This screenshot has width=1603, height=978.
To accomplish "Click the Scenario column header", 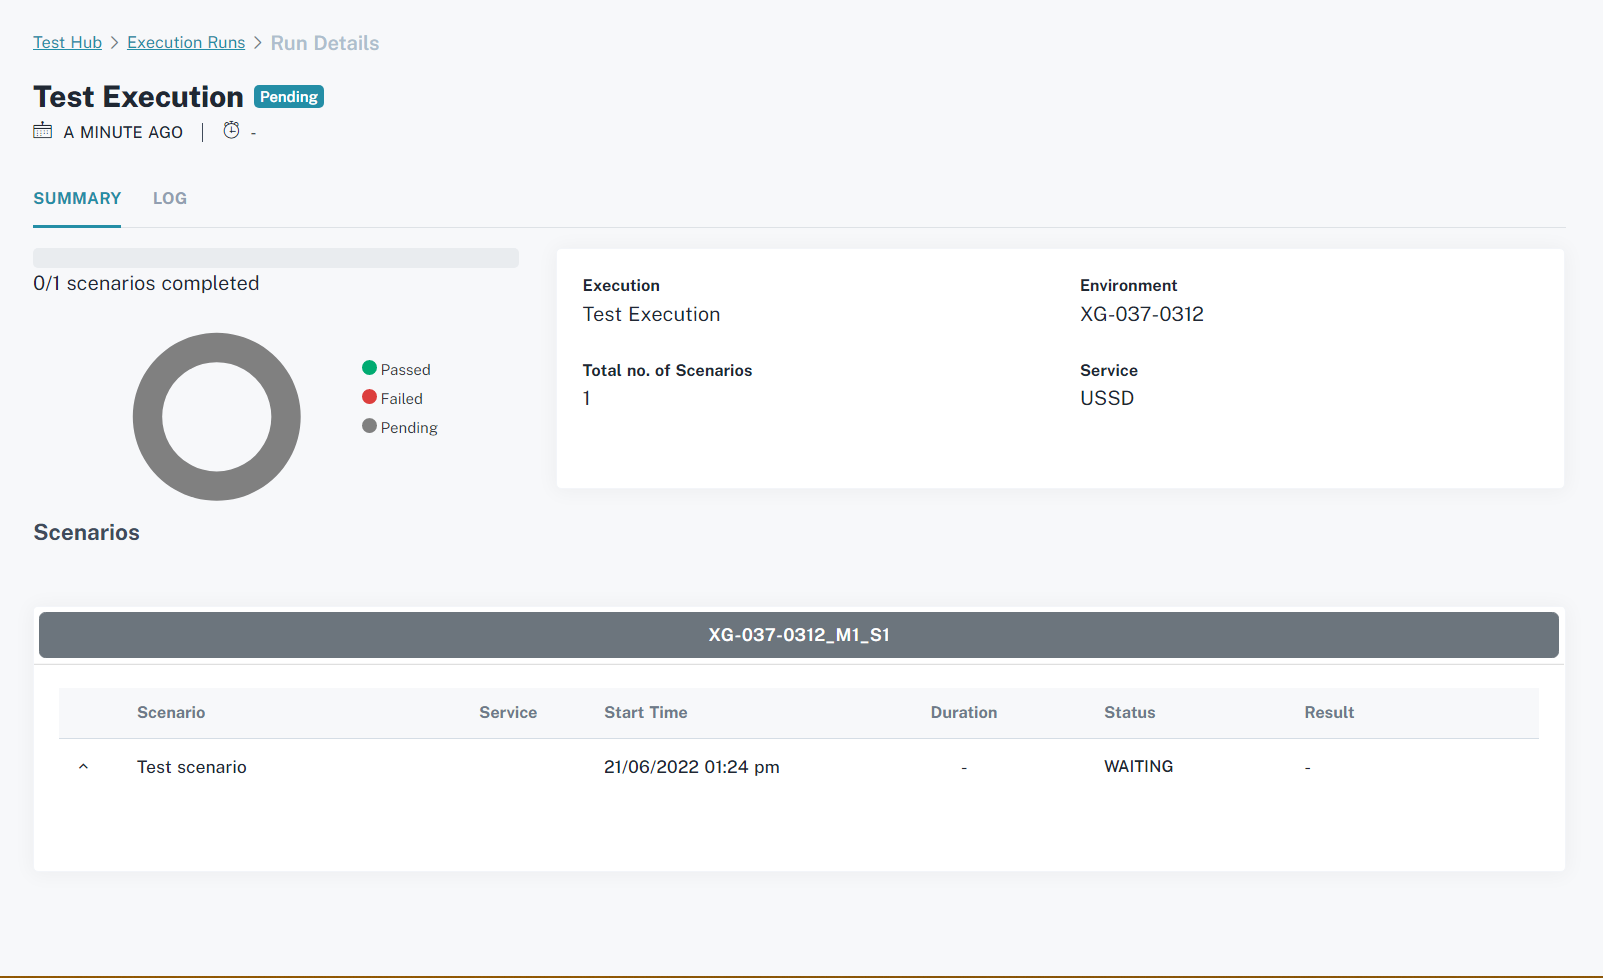I will pyautogui.click(x=171, y=712).
